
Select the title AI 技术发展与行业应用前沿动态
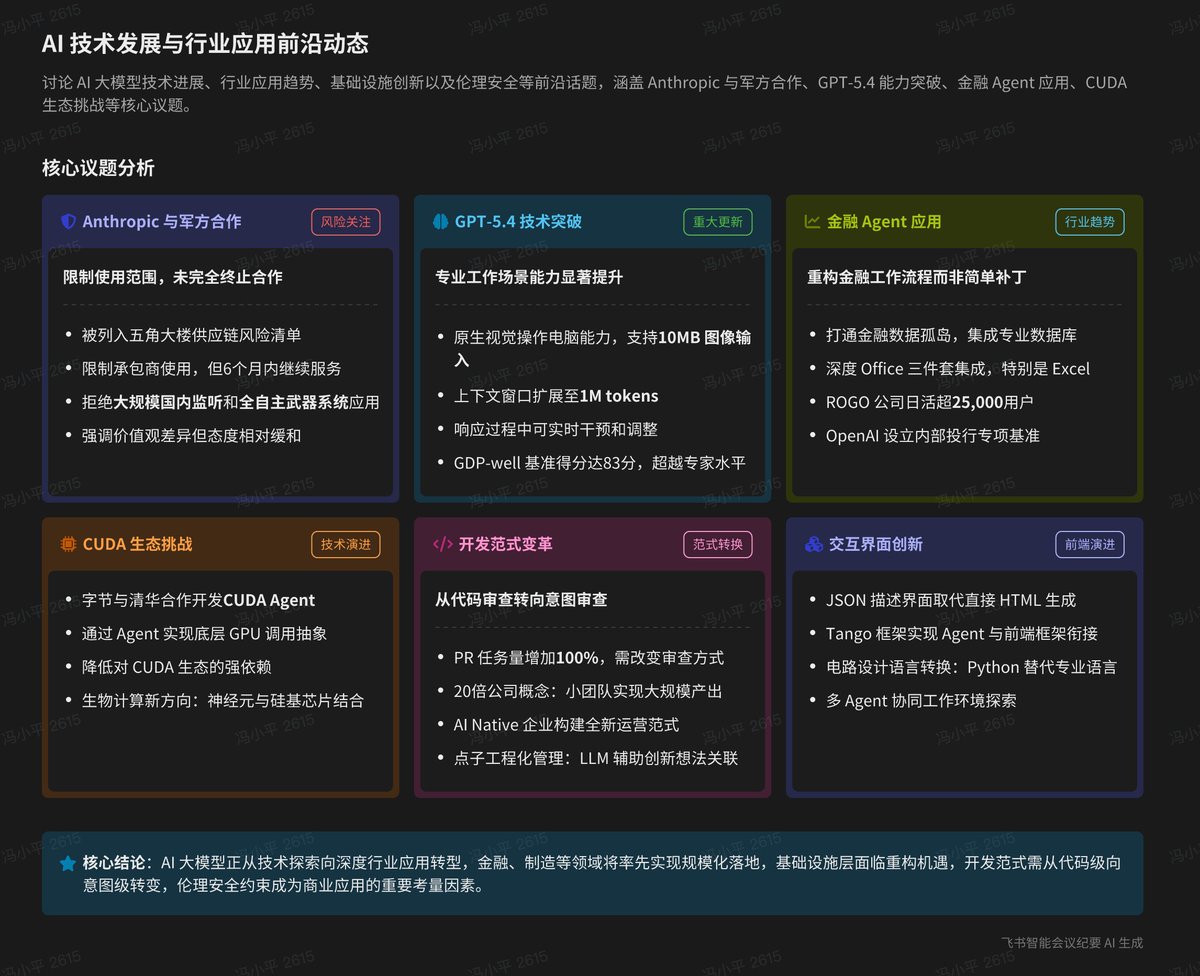(x=205, y=43)
